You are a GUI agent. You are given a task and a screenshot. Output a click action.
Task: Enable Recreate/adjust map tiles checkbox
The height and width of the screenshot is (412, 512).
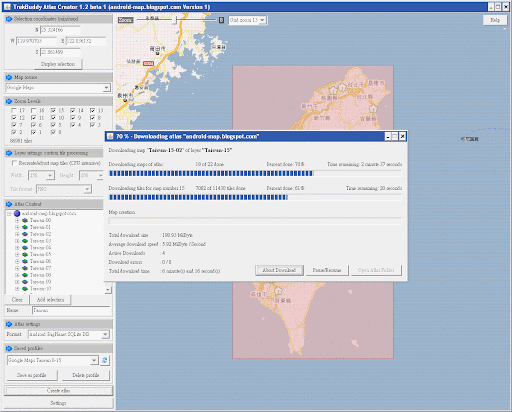click(x=14, y=163)
